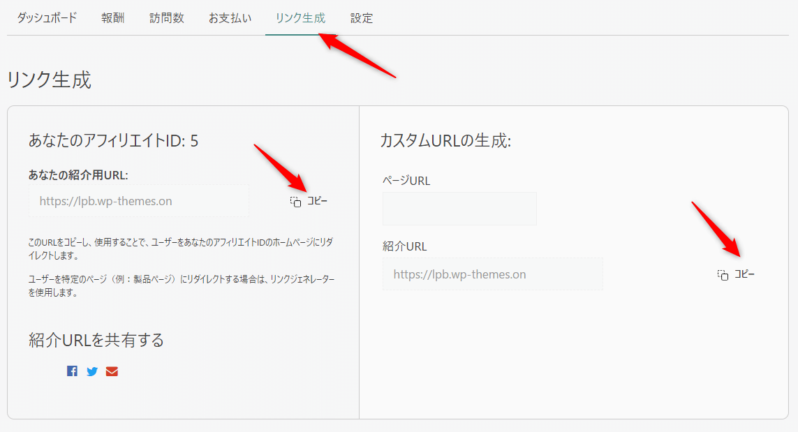Image resolution: width=798 pixels, height=432 pixels.
Task: Open the ダッシュボード tab
Action: tap(47, 18)
